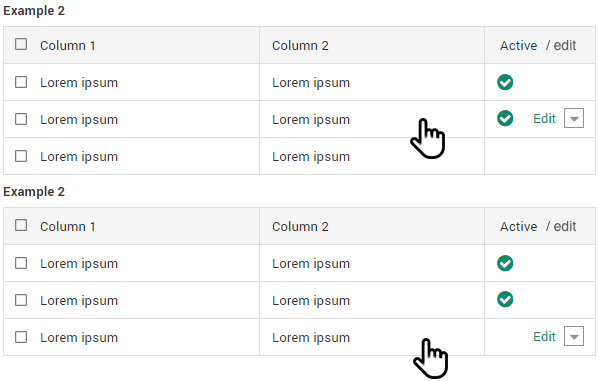The width and height of the screenshot is (599, 381).
Task: Click the Active / edit header in the second table
Action: pyautogui.click(x=538, y=227)
